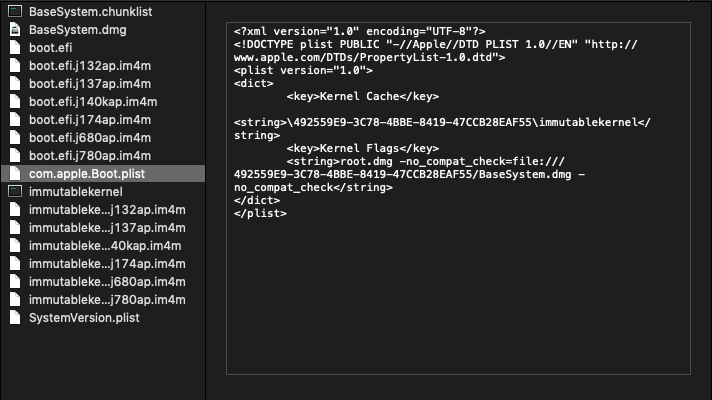Click the immutablekernel executable icon
712x400 pixels.
[x=15, y=191]
